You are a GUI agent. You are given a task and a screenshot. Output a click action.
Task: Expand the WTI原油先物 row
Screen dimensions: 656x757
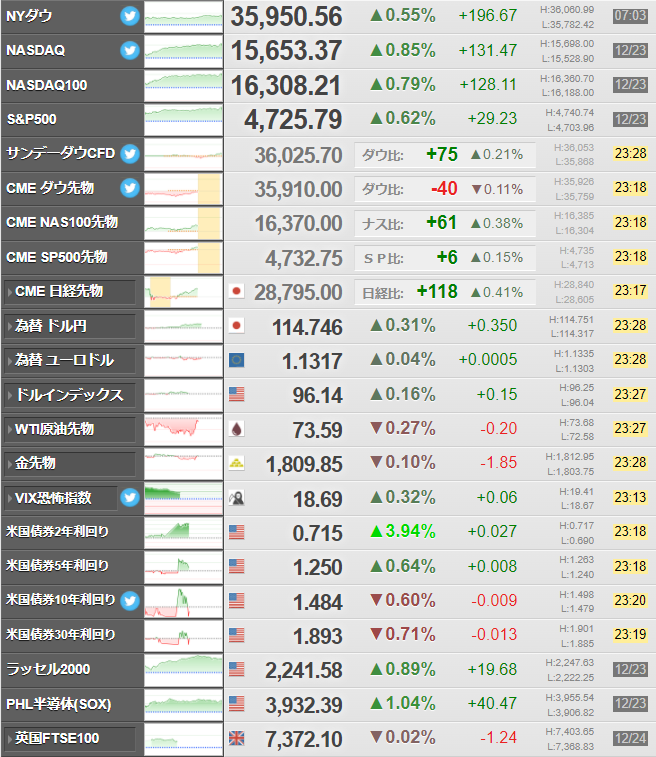pyautogui.click(x=70, y=429)
